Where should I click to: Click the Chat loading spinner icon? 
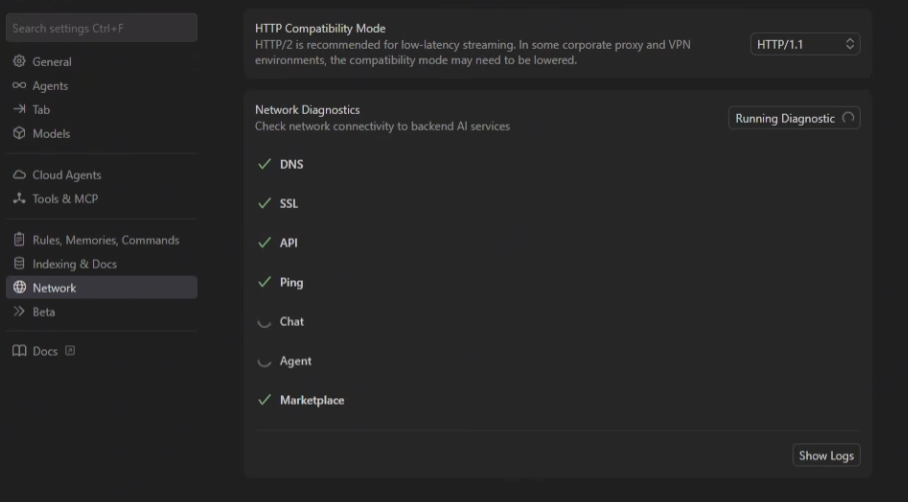coord(265,322)
